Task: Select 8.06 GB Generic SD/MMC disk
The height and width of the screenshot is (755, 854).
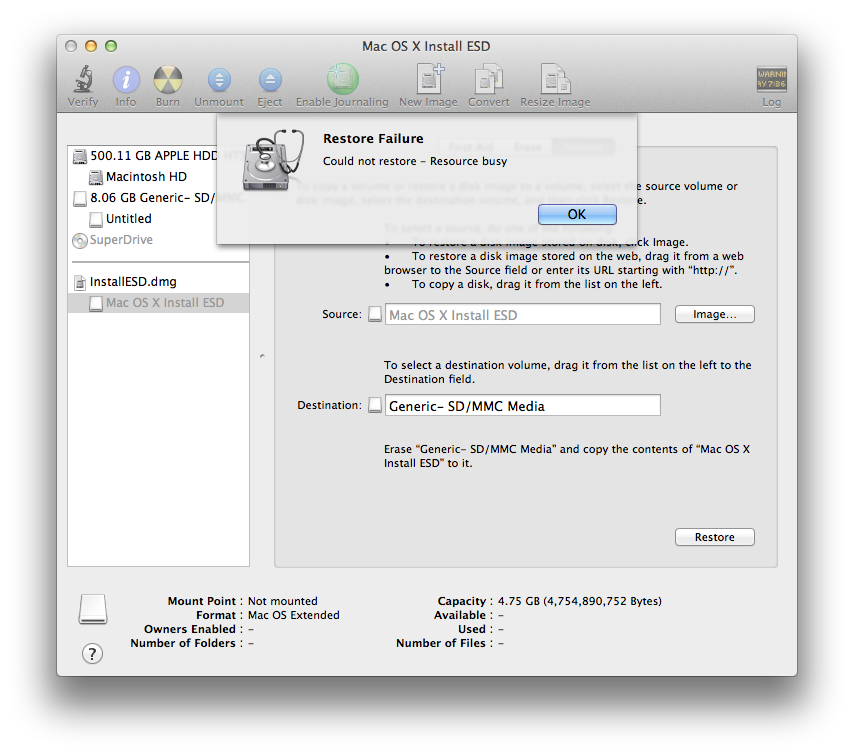Action: coord(145,198)
